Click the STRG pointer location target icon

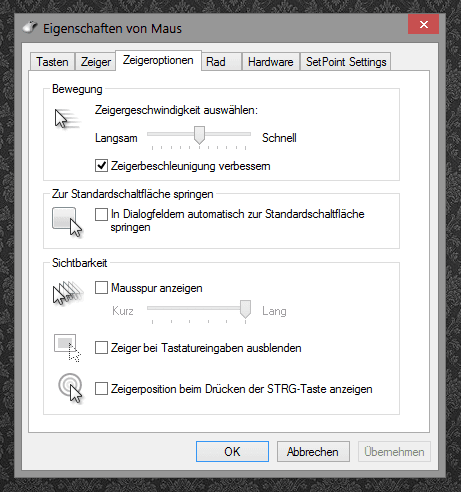click(70, 388)
